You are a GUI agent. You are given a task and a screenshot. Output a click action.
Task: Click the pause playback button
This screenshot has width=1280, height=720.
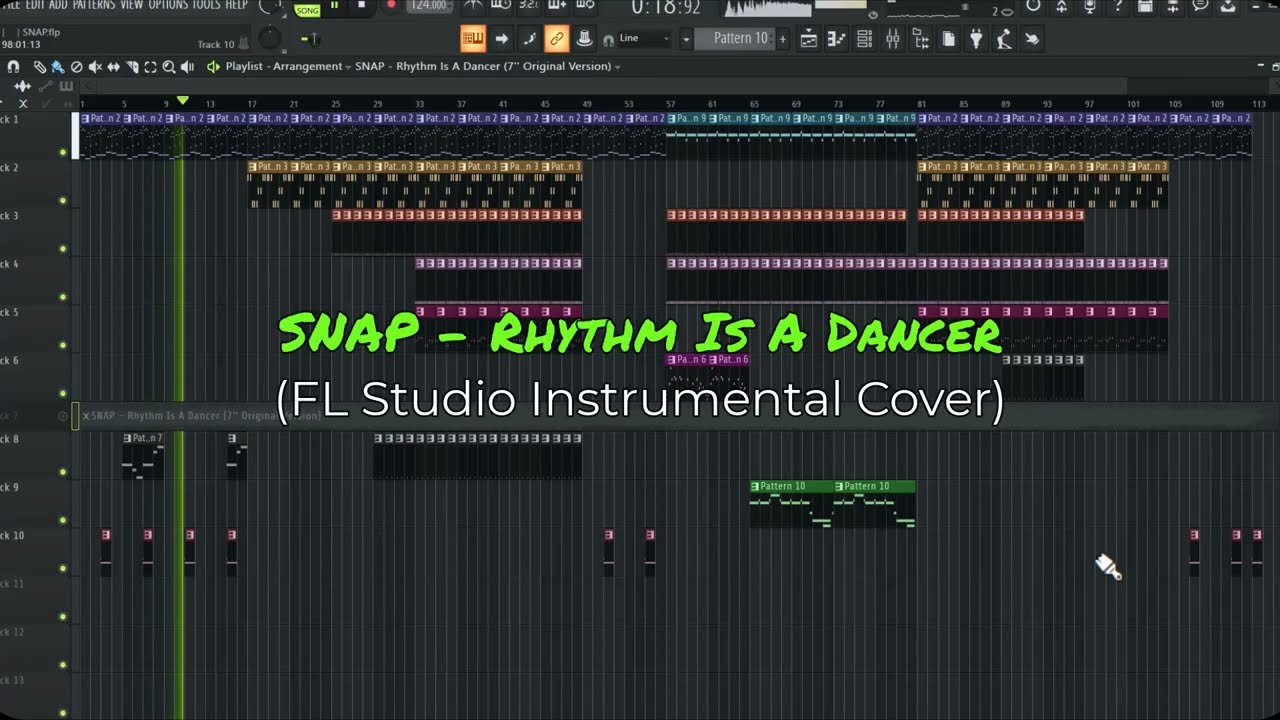point(334,6)
